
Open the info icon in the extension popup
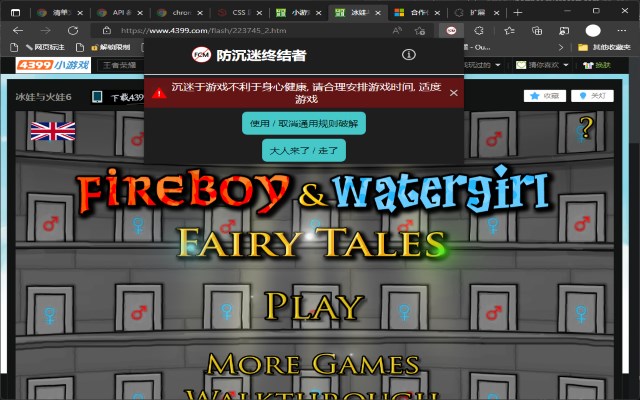[409, 54]
